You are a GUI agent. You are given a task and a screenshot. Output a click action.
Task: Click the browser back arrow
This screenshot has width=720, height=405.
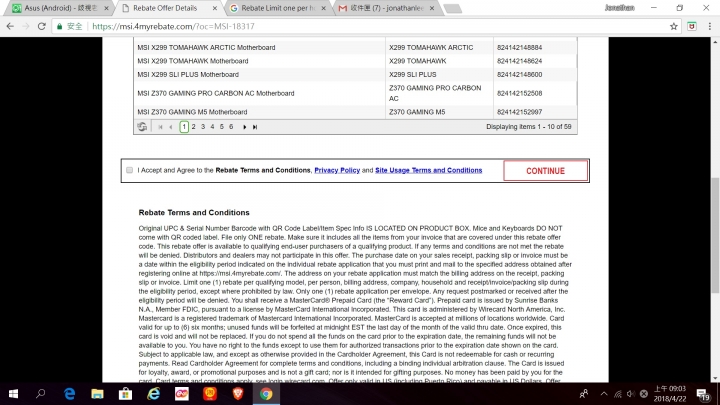(x=10, y=26)
